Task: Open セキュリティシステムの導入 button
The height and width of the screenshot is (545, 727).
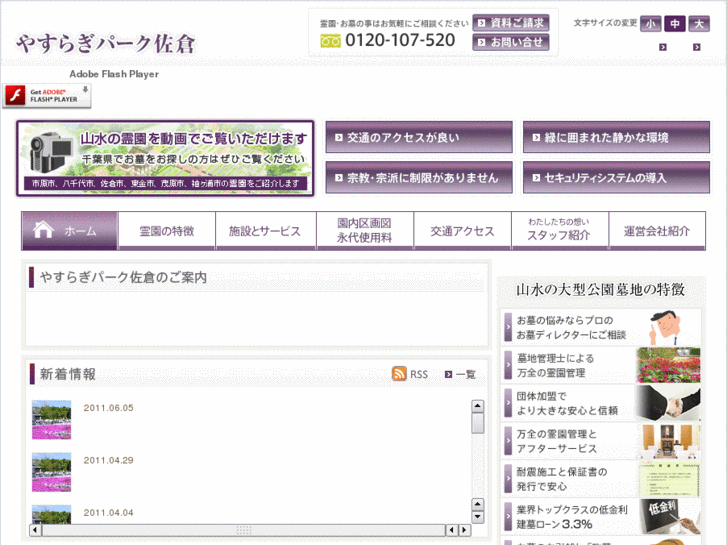Action: 616,178
